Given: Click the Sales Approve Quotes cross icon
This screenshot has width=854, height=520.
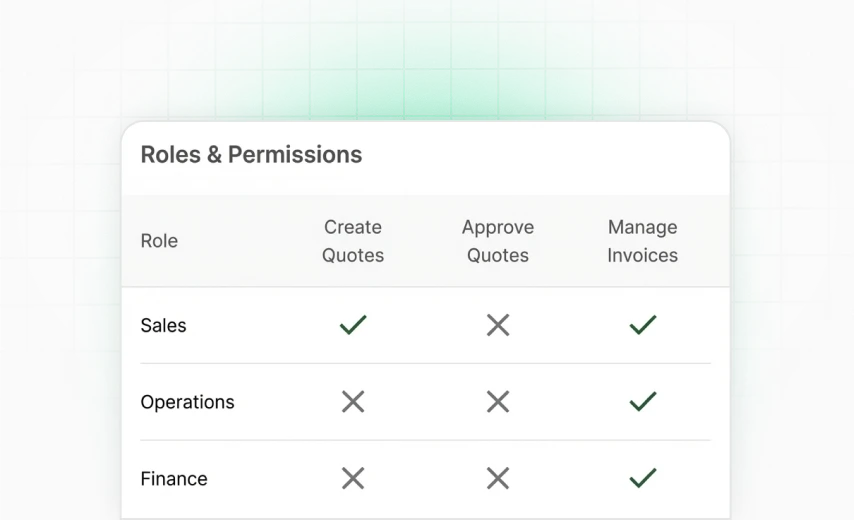Looking at the screenshot, I should [x=498, y=325].
